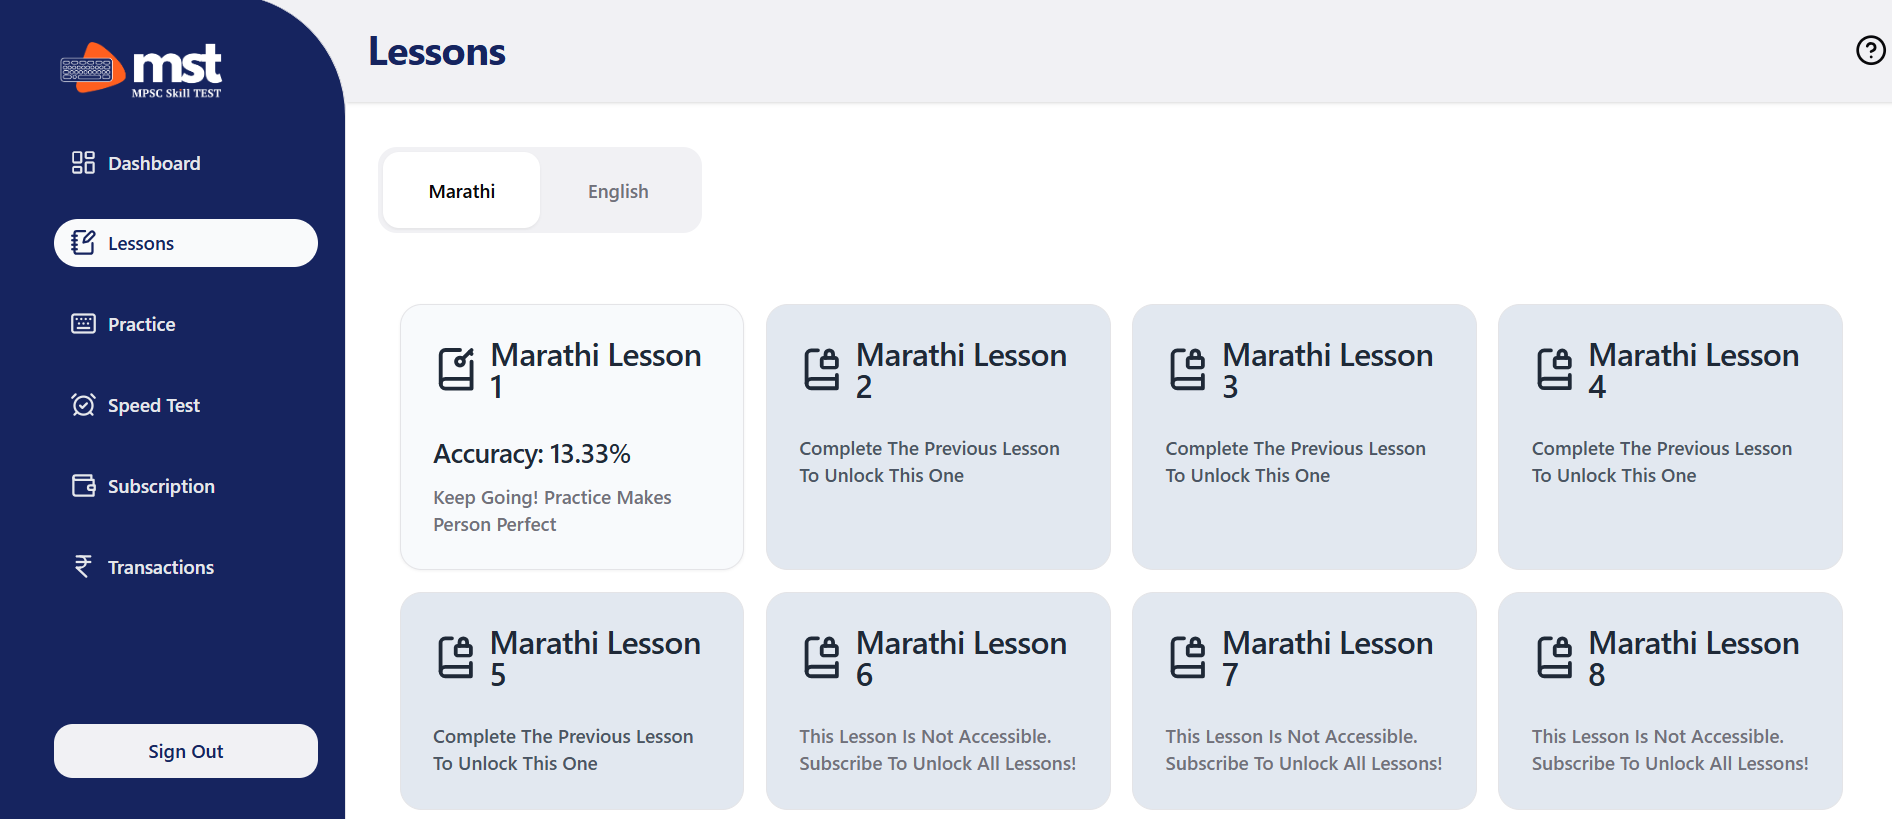Select the locked Marathi Lesson 3 card
Image resolution: width=1892 pixels, height=819 pixels.
tap(1304, 437)
